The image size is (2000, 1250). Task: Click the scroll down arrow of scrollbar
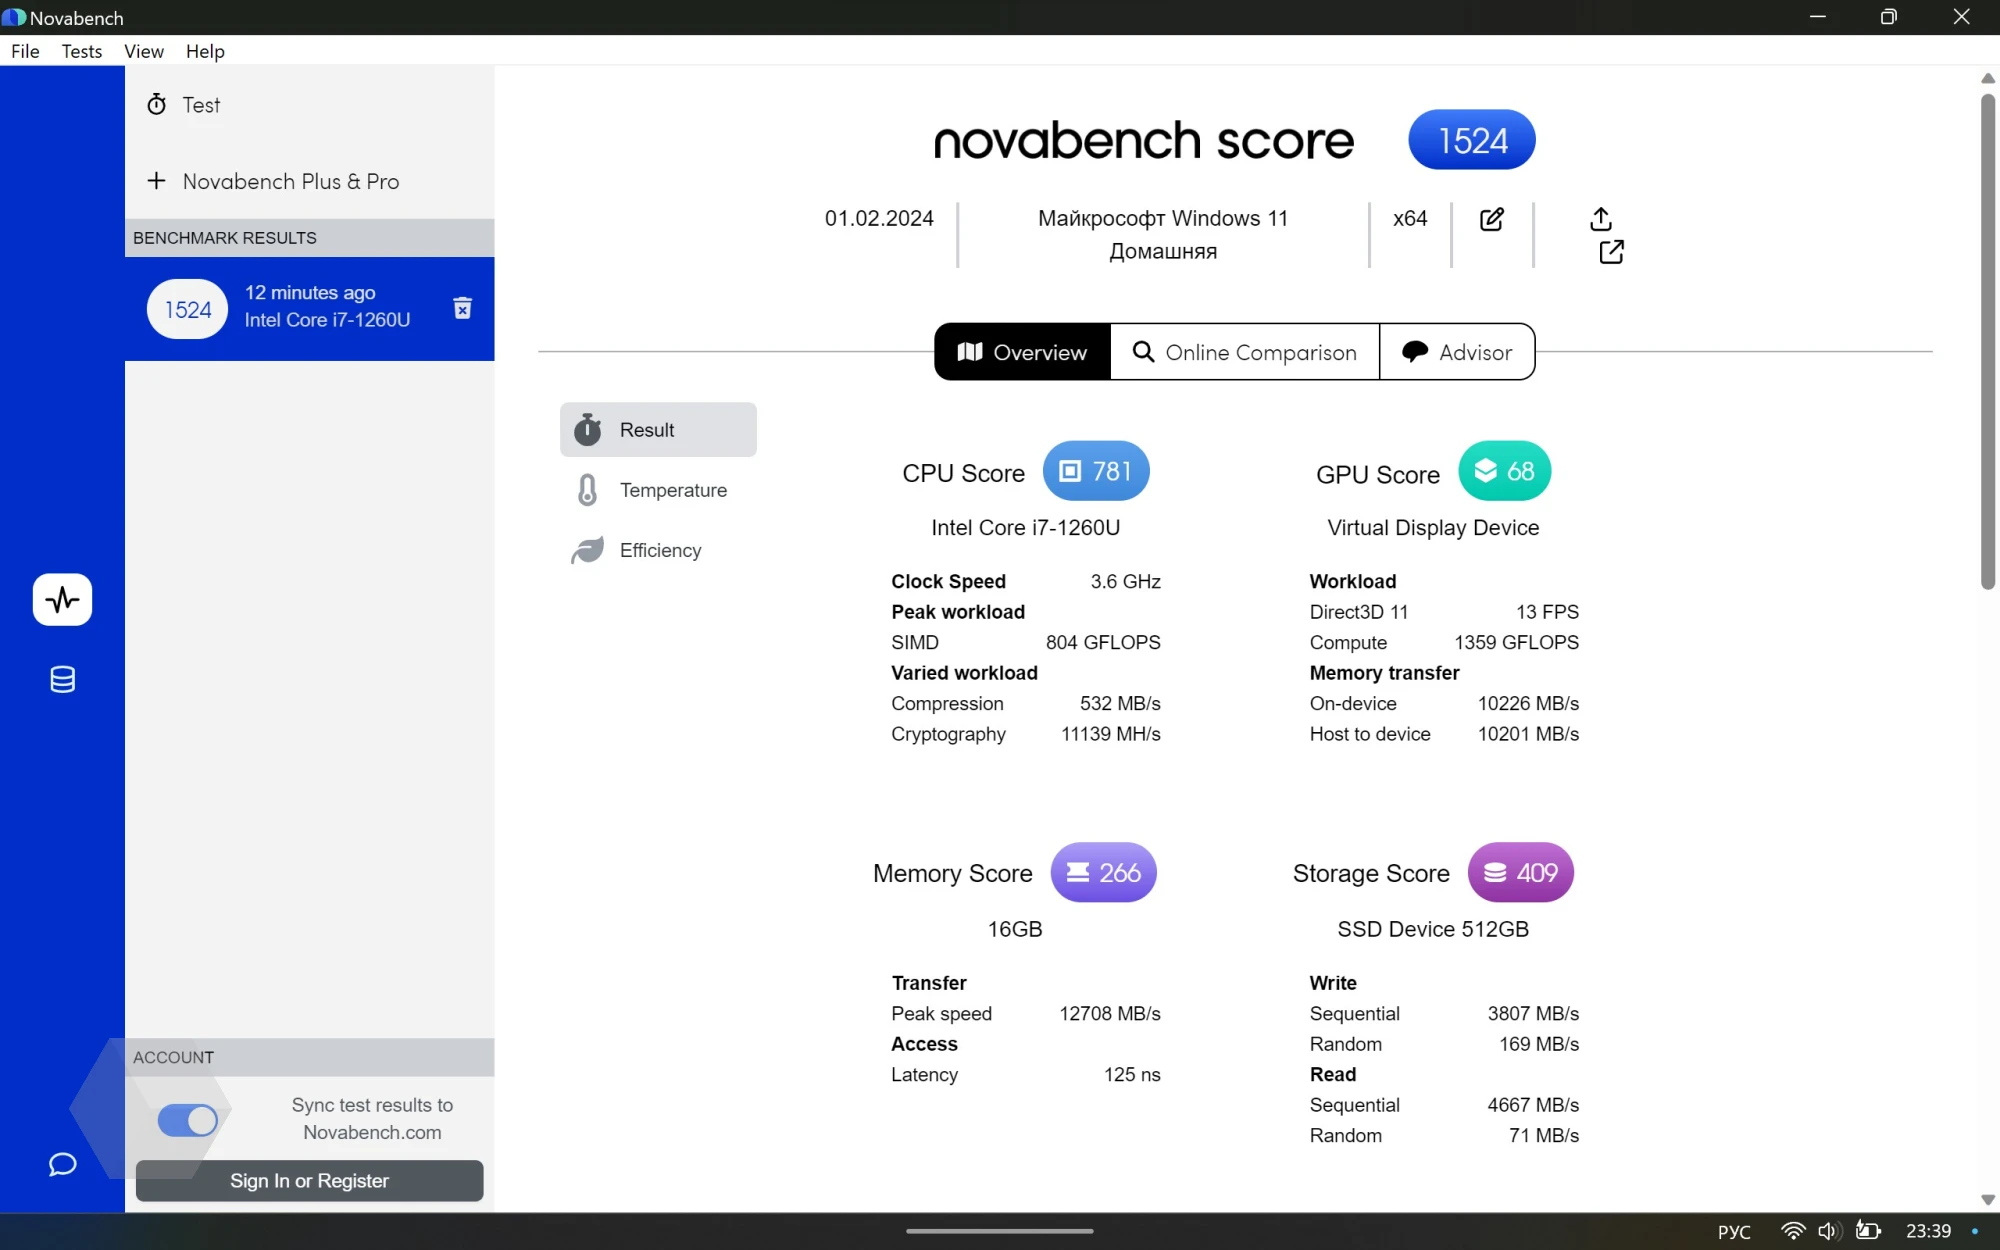tap(1988, 1199)
